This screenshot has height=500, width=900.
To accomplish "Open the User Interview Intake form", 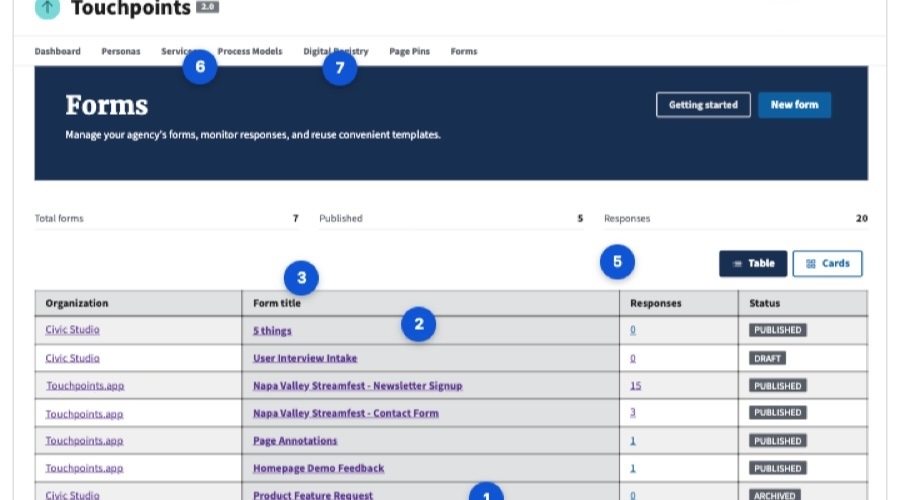I will 304,358.
